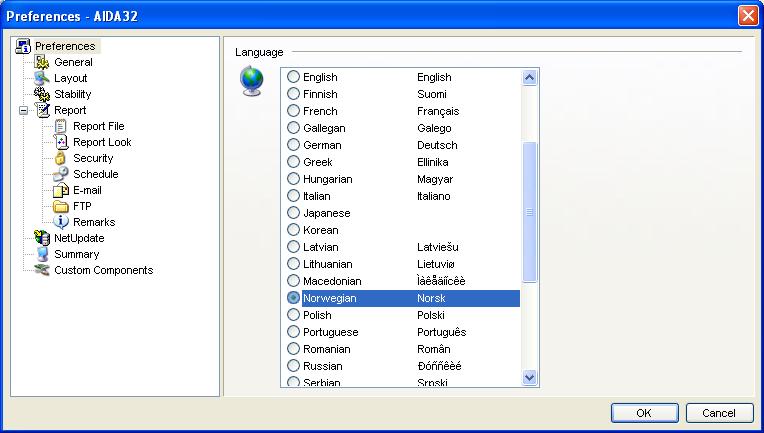Screen dimensions: 764x433
Task: Click the Report Look icon
Action: click(61, 142)
